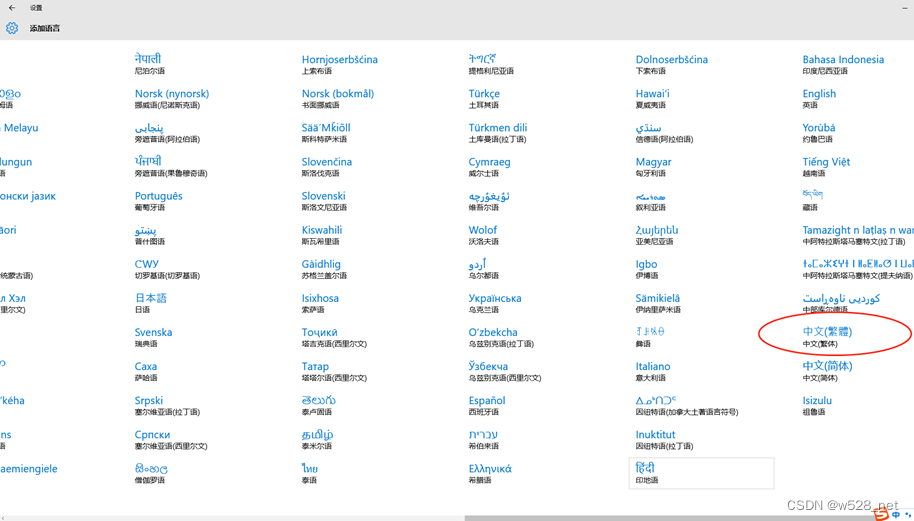Select Ўзбекча Cyrillic Uzbek
Image resolution: width=914 pixels, height=521 pixels.
(505, 371)
